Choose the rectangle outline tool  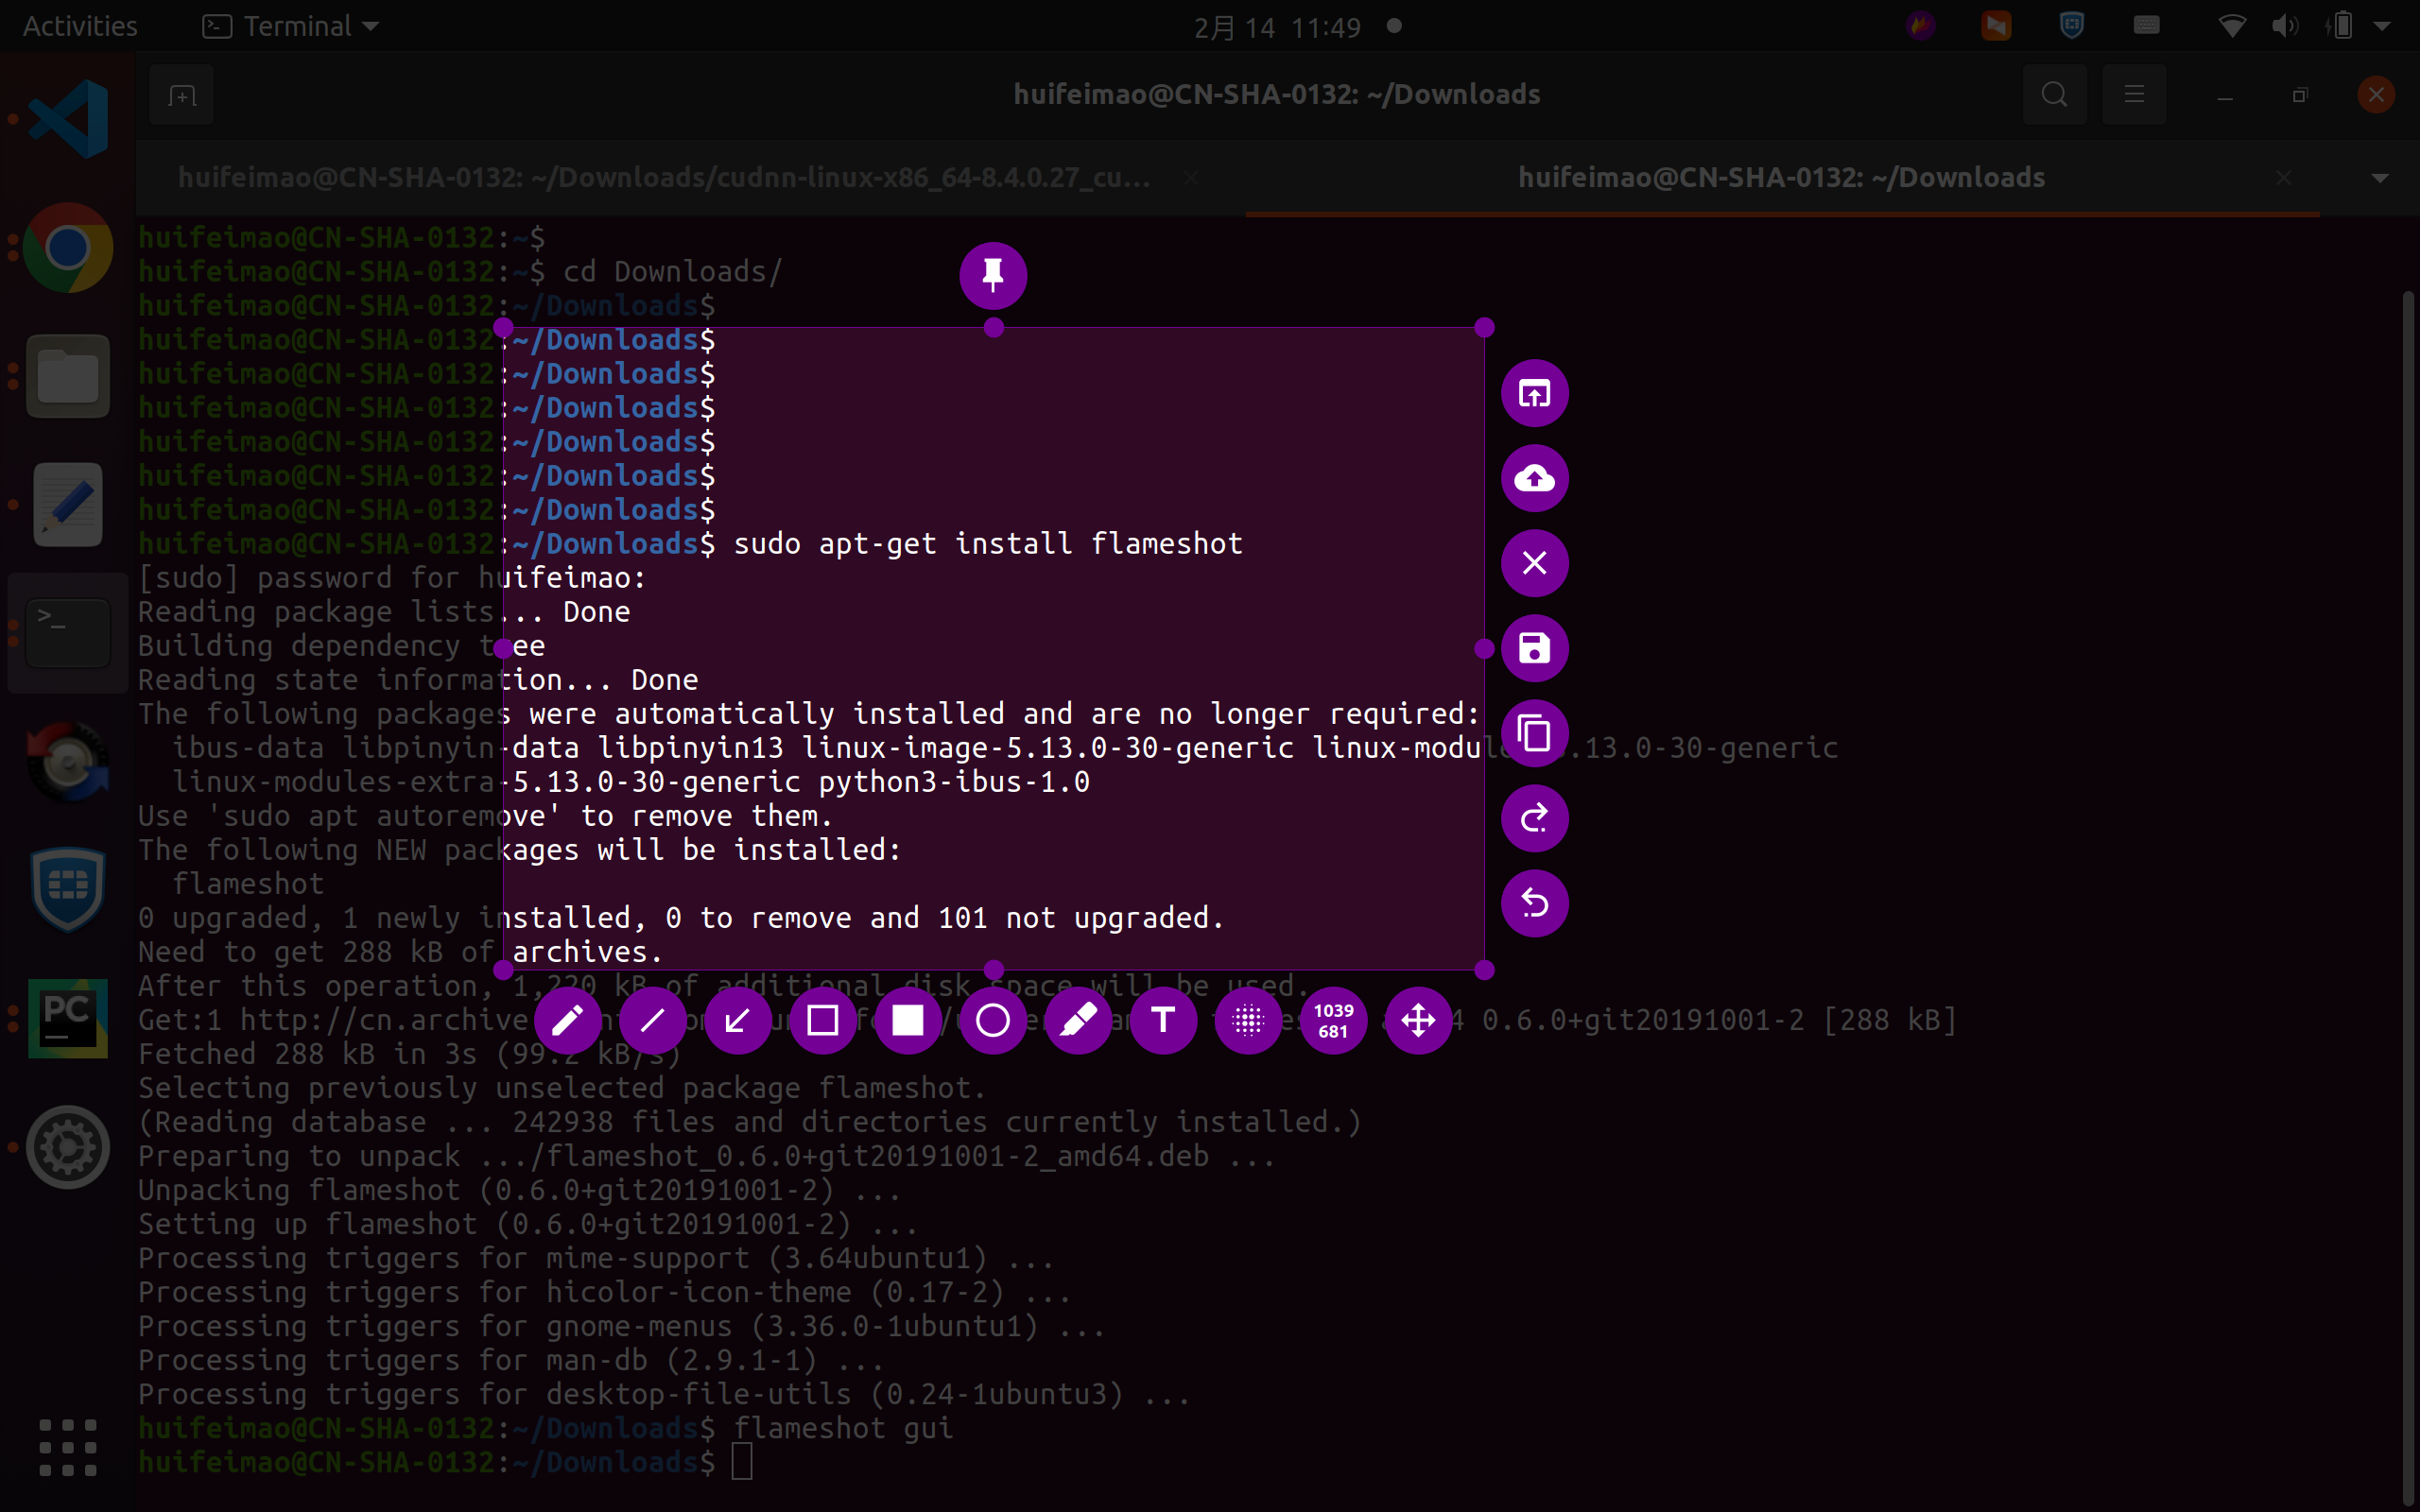coord(822,1020)
